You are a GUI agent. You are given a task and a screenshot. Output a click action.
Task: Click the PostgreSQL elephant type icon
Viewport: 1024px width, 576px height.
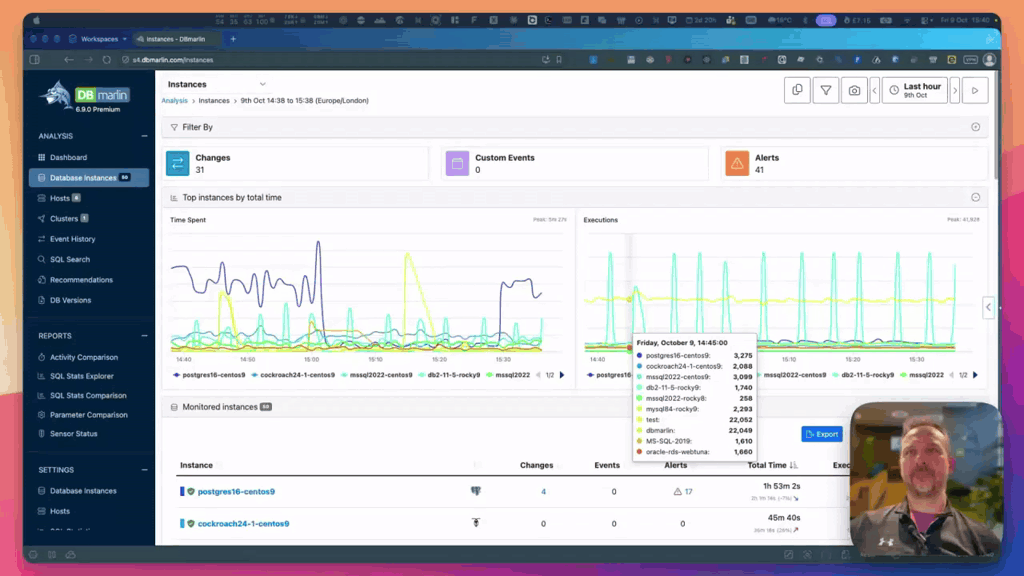(x=476, y=491)
